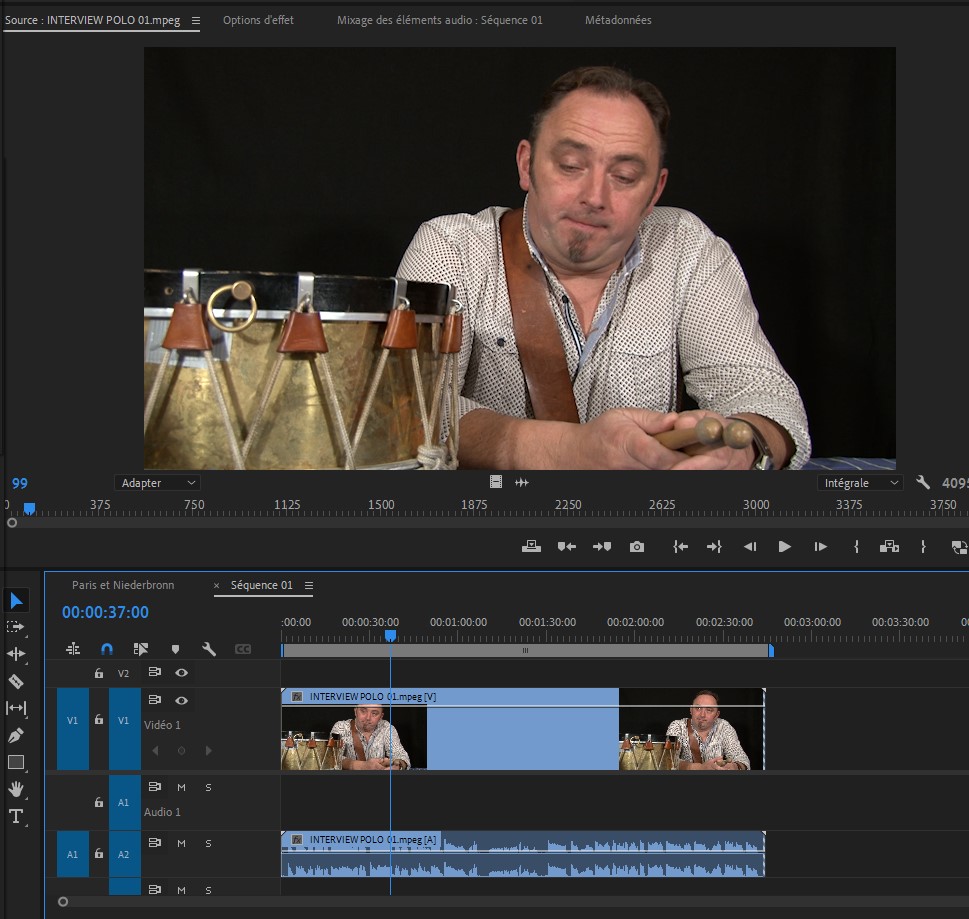Open the Source panel menu
Screen dimensions: 969x919
point(195,20)
